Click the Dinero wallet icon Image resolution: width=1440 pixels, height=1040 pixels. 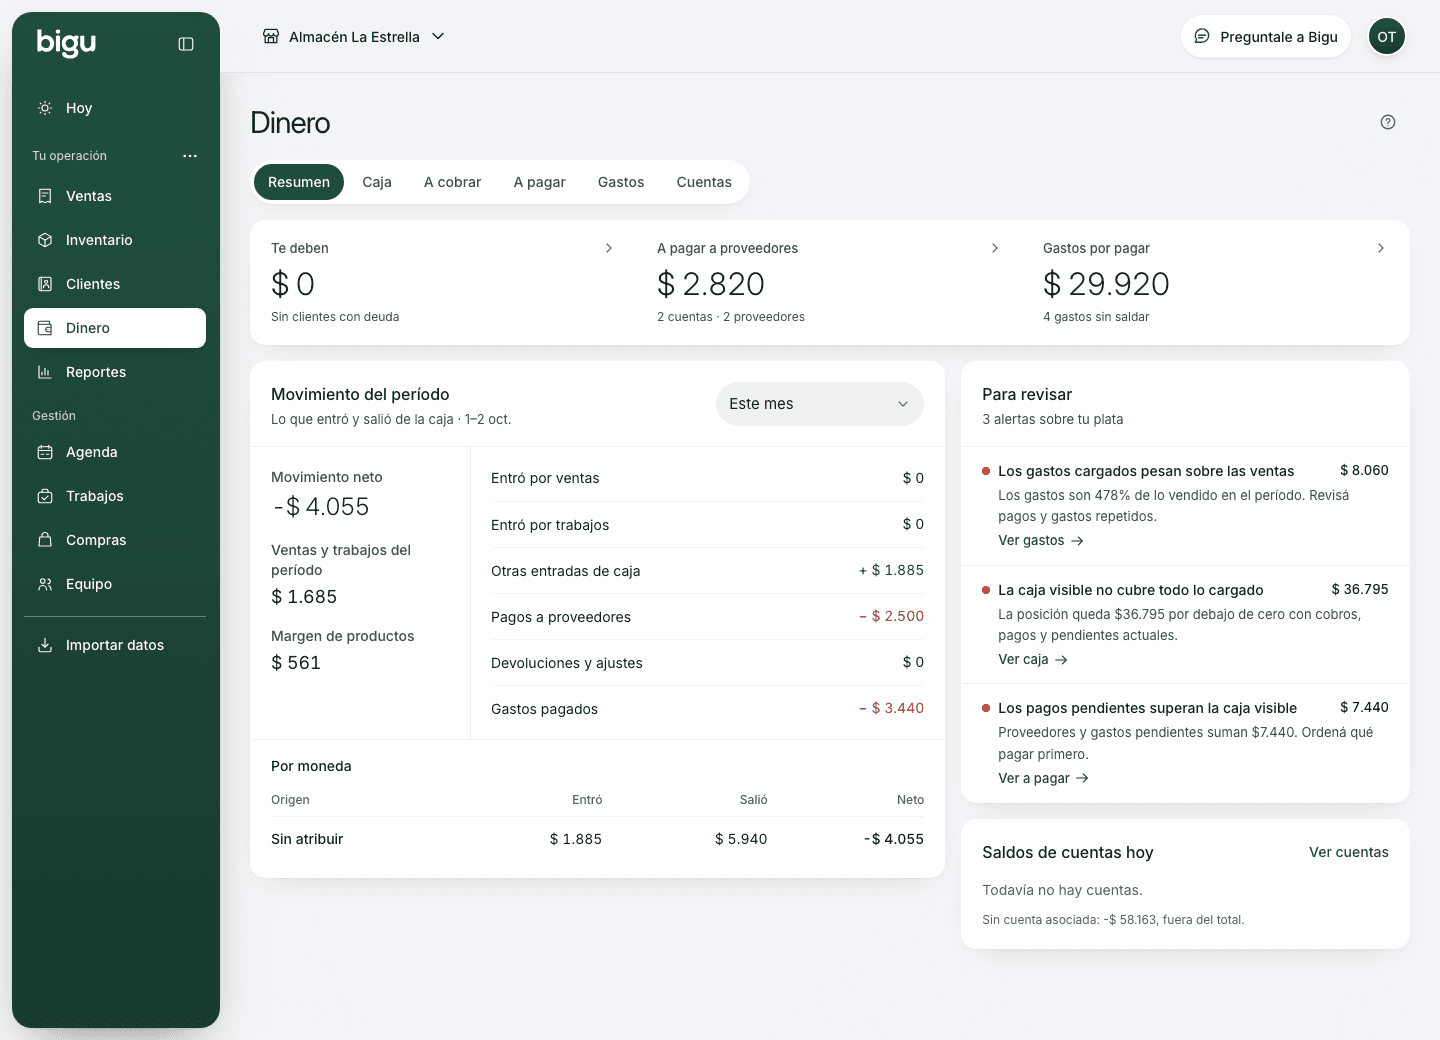point(45,328)
